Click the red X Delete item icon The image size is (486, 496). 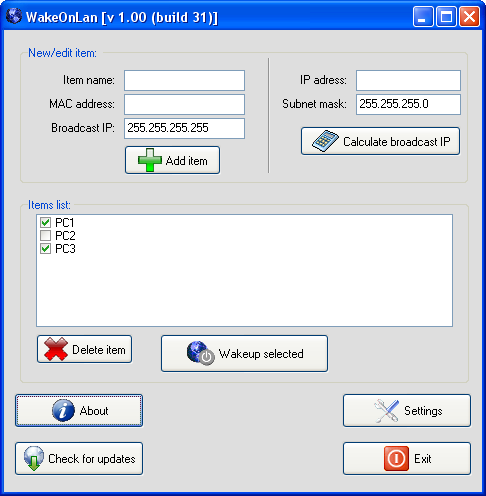56,349
